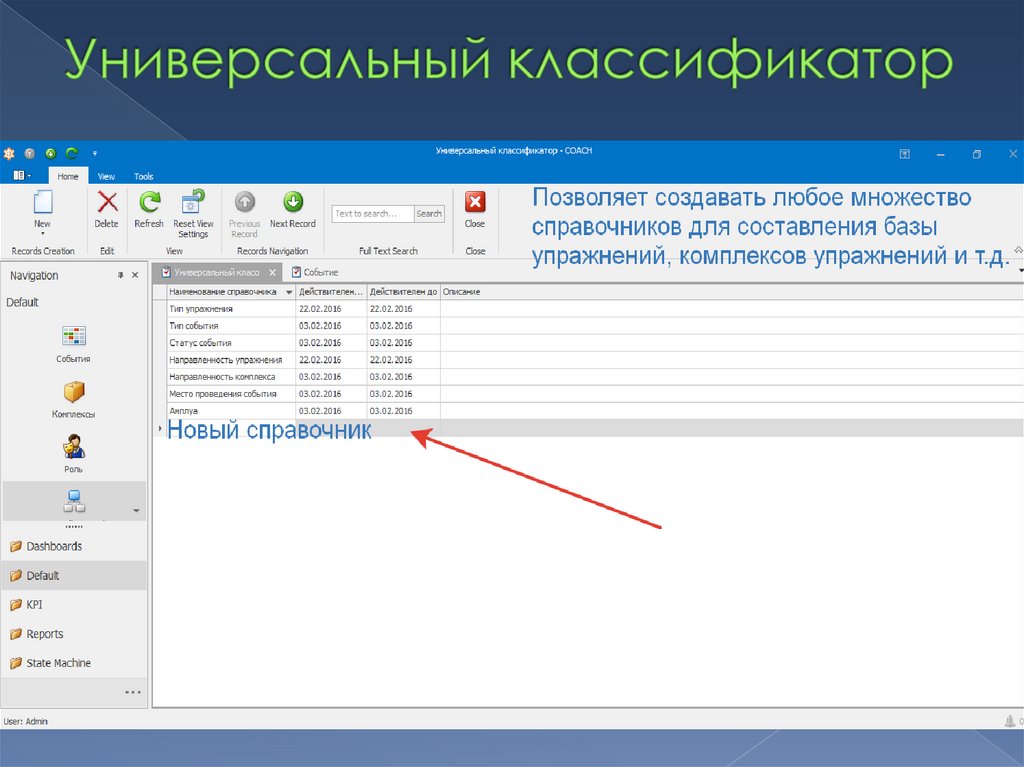Open the application menu button
Image resolution: width=1024 pixels, height=767 pixels.
pos(22,176)
